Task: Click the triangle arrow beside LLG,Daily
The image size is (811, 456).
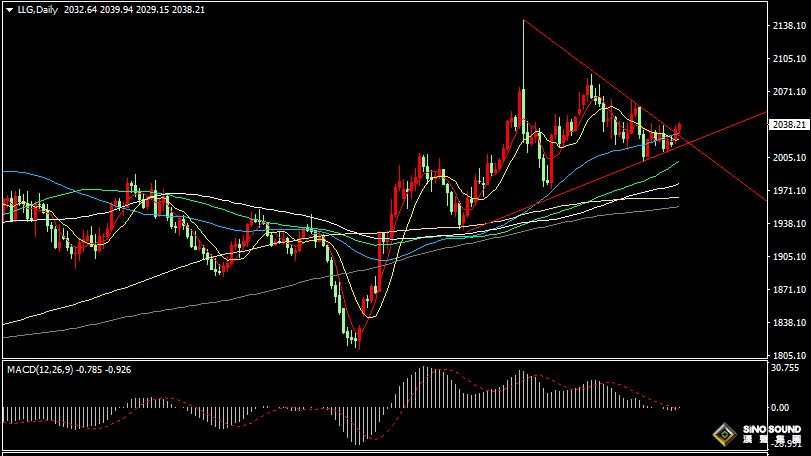Action: pyautogui.click(x=9, y=9)
